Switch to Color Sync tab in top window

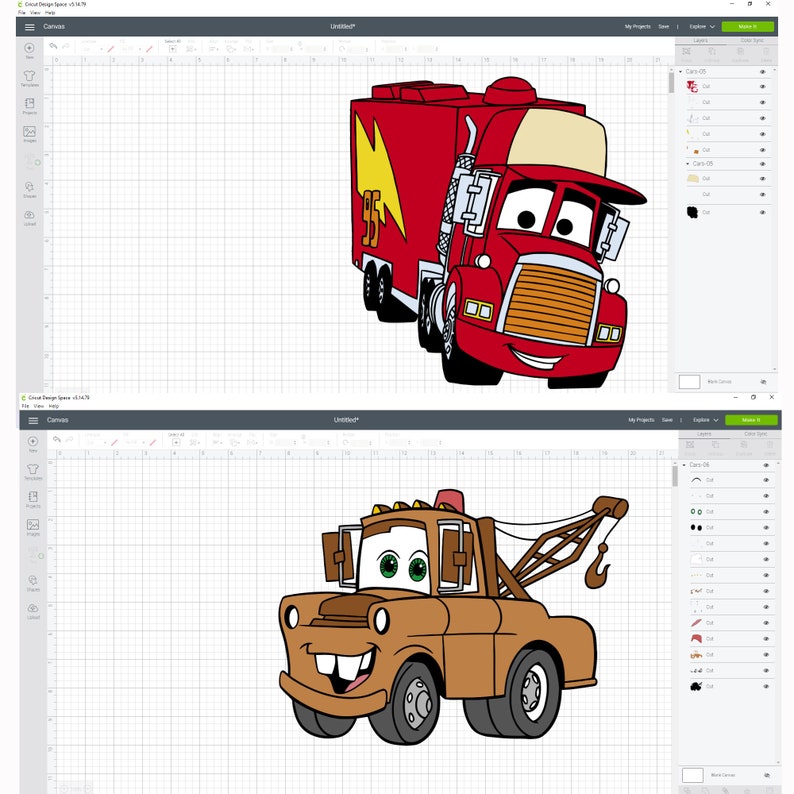[752, 41]
